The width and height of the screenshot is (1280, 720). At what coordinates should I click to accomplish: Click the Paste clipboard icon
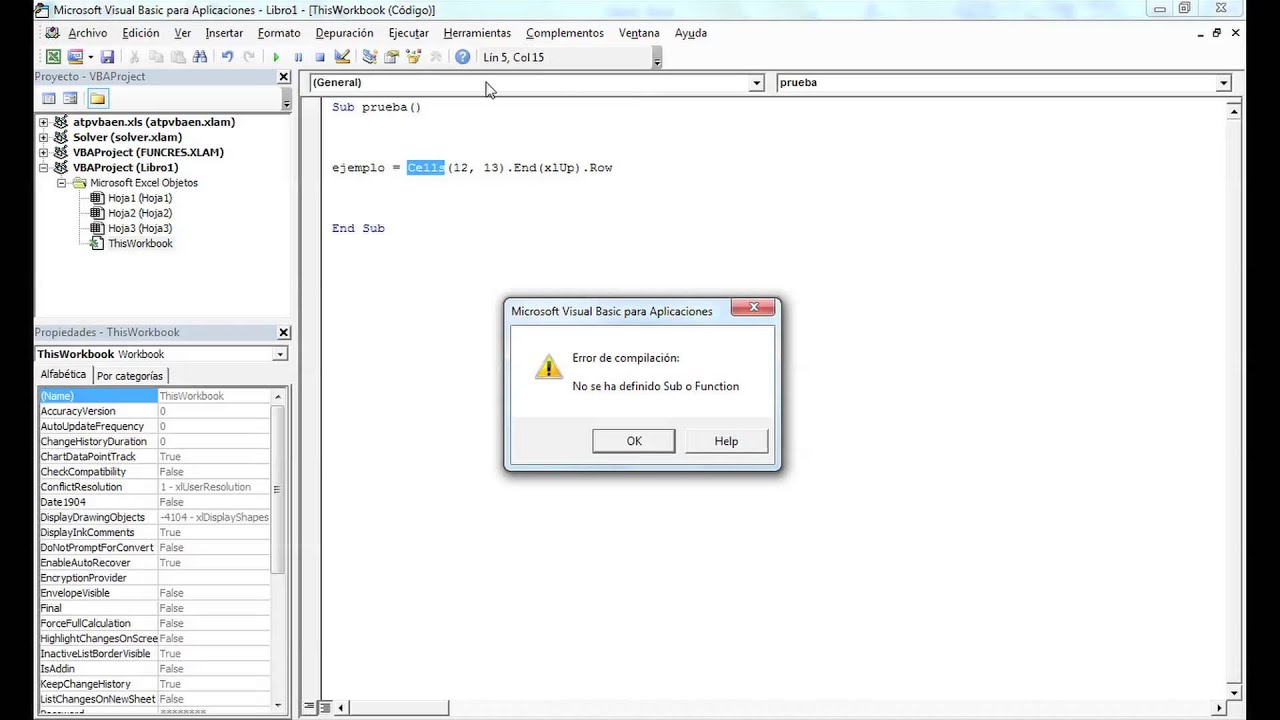coord(178,57)
